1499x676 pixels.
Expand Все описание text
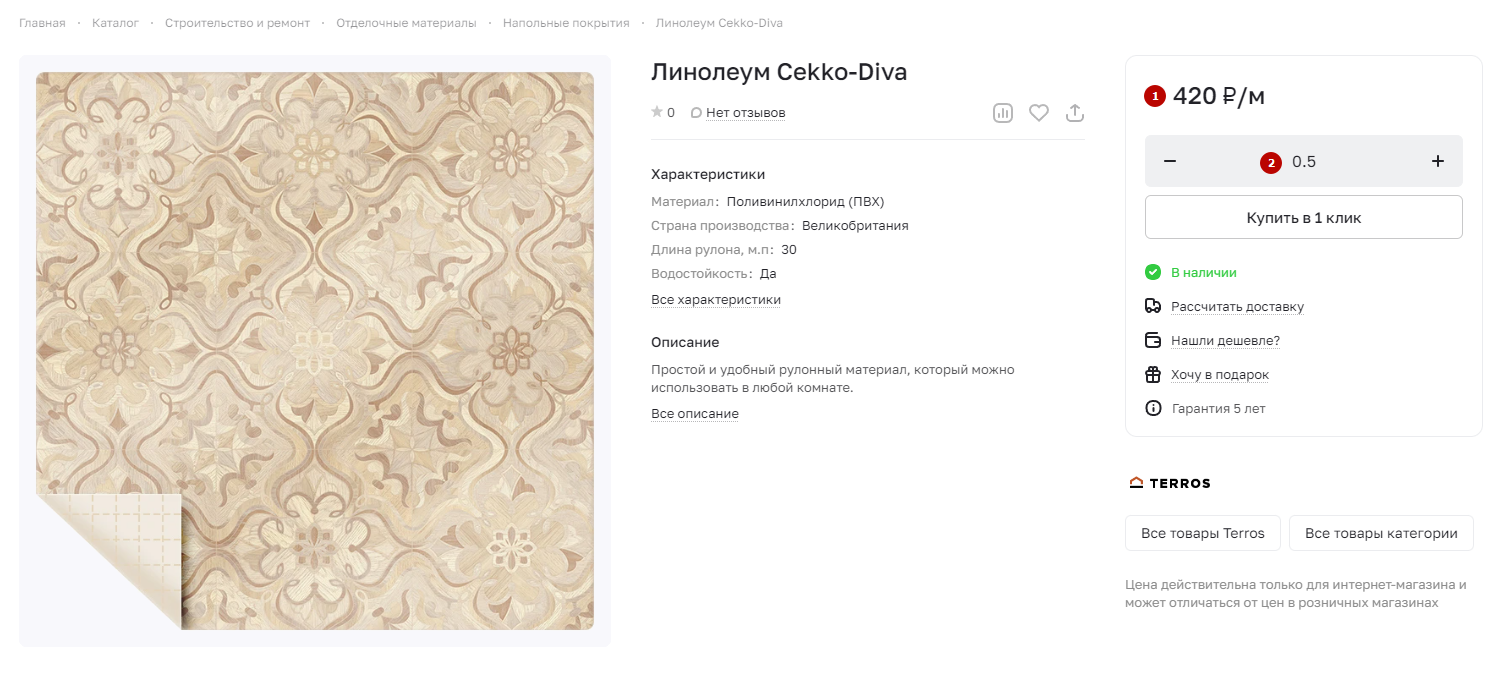(695, 414)
